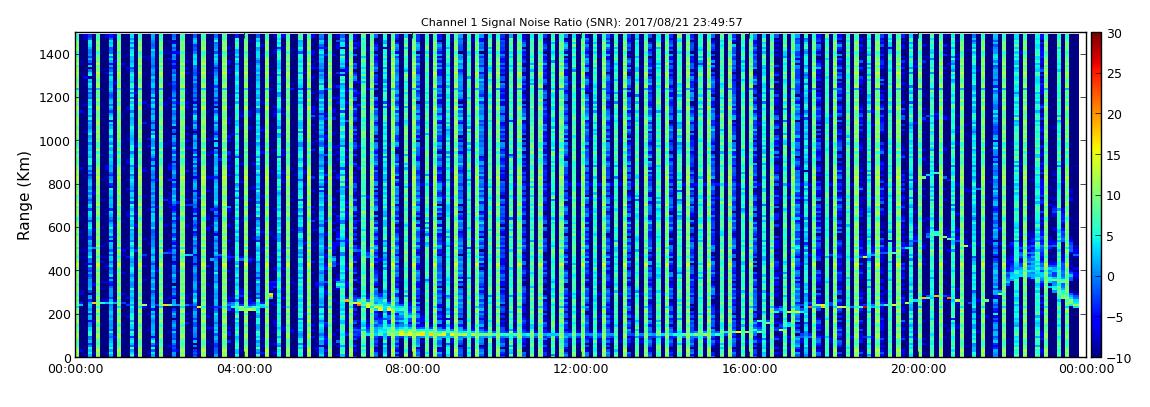The width and height of the screenshot is (1150, 407).
Task: Click the 1400 tick label on the range axis
Action: tap(55, 54)
